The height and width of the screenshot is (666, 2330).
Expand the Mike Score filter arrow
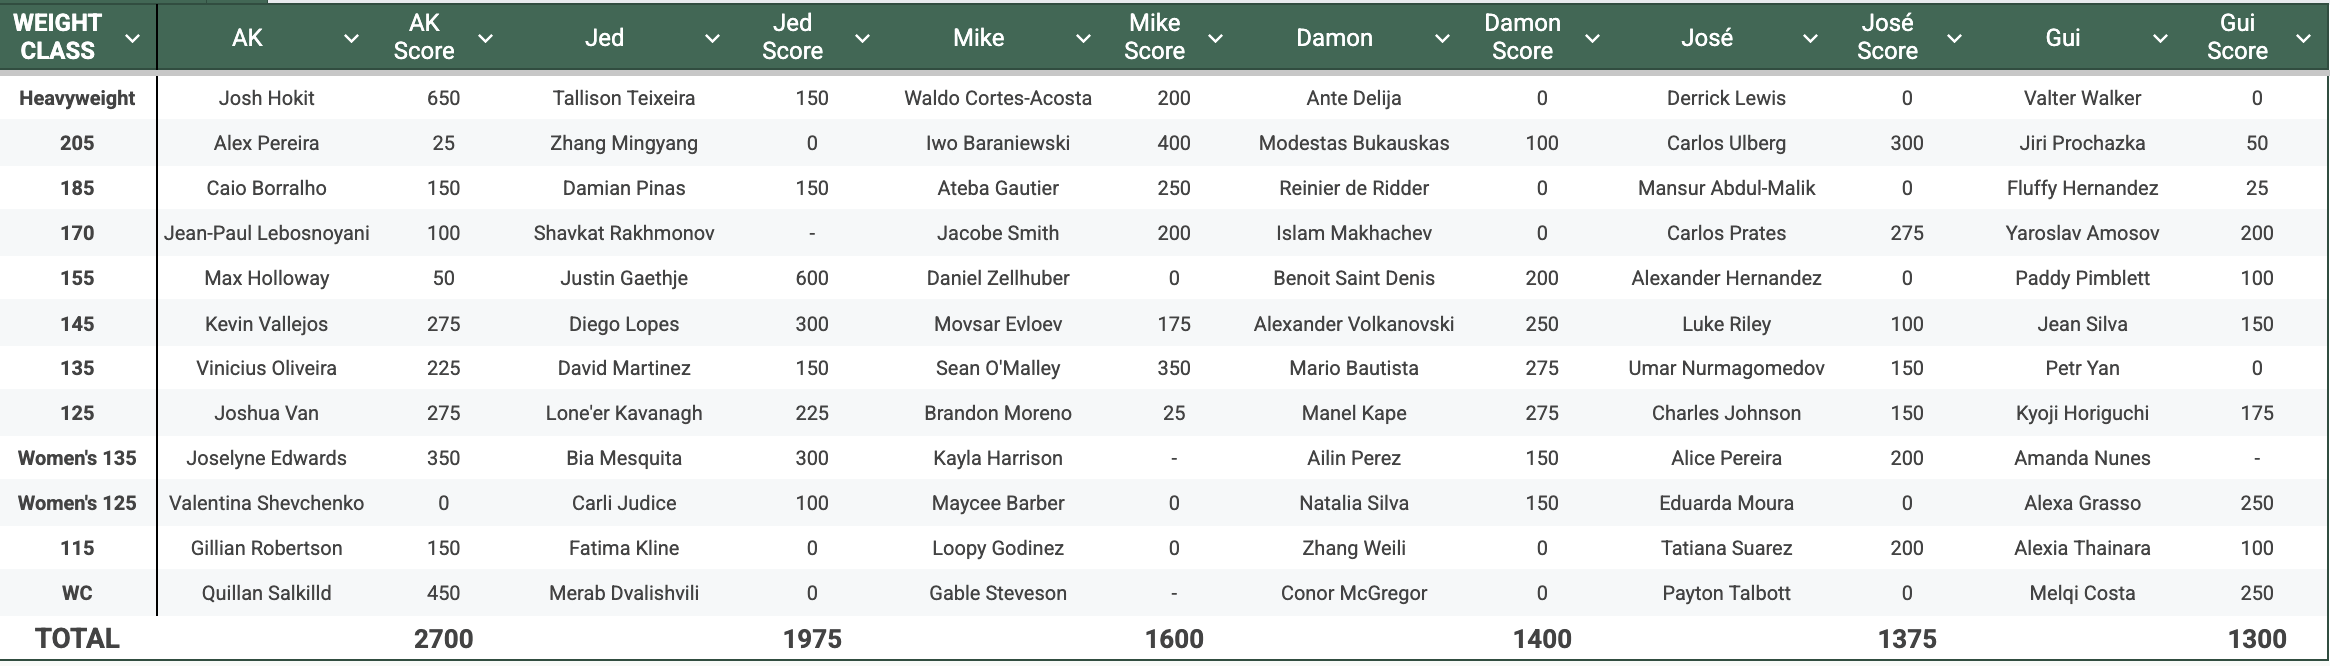click(1216, 38)
